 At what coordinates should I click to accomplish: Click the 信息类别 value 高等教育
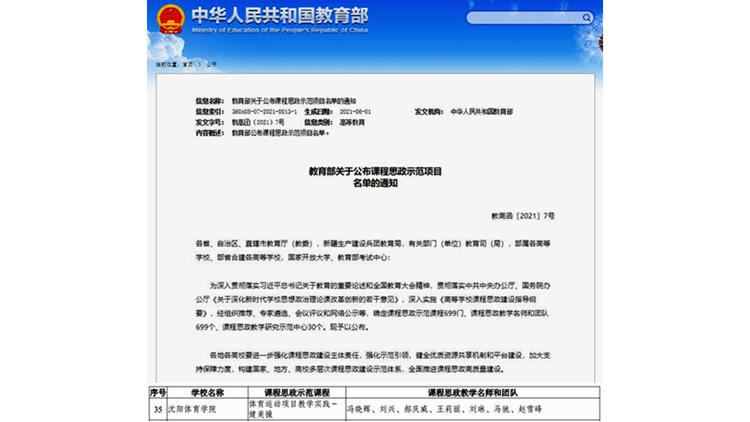point(352,122)
